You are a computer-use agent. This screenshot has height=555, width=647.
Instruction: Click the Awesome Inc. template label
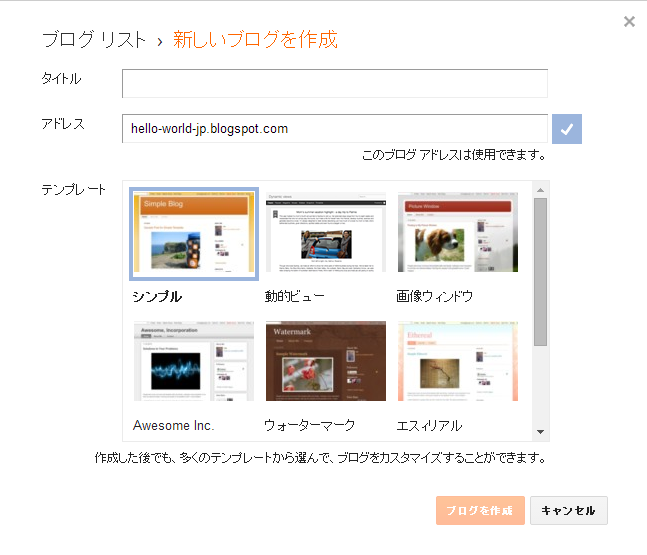point(173,425)
